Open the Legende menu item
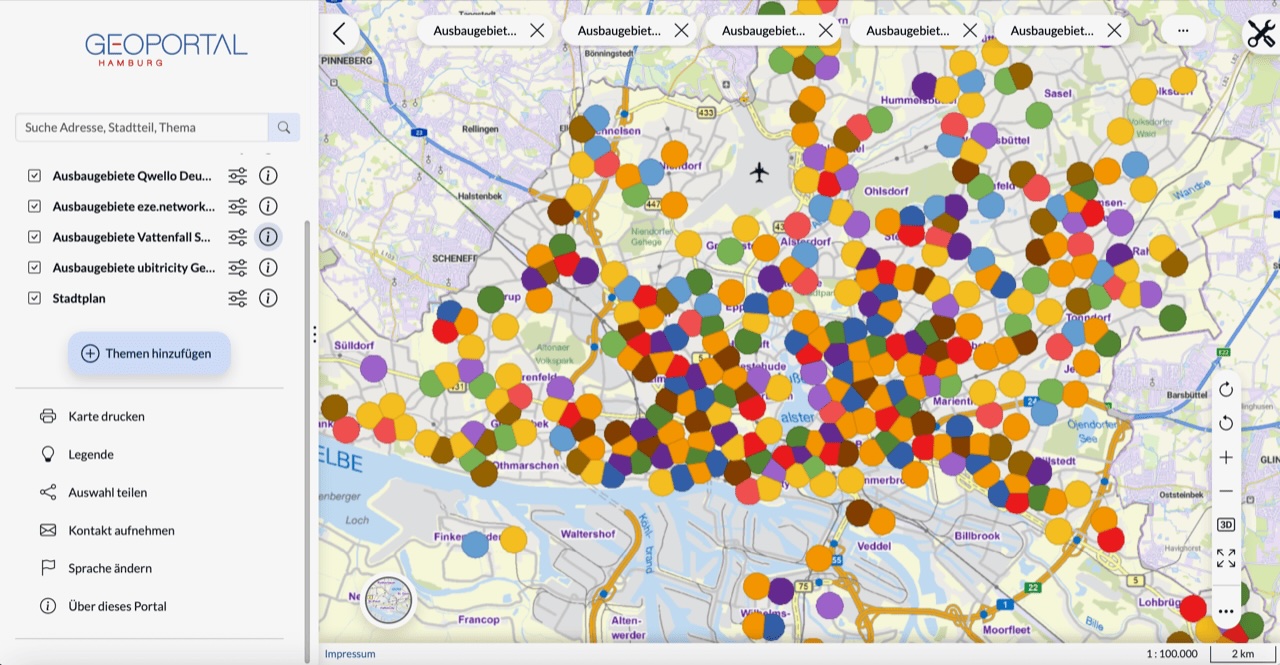 pos(90,454)
